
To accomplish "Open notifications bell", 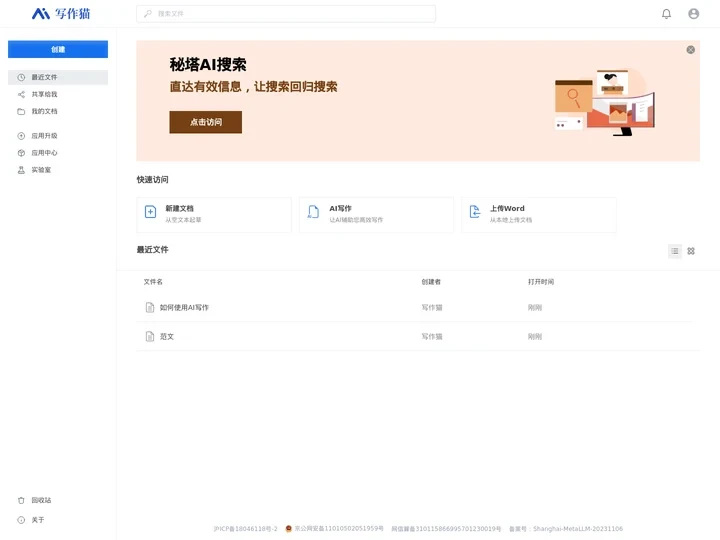I will point(666,14).
